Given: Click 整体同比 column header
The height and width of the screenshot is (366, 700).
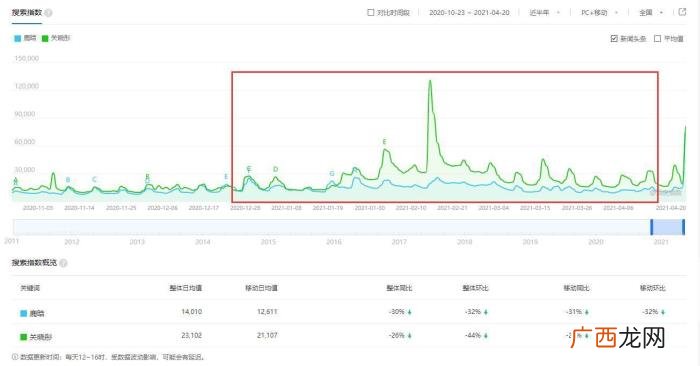Looking at the screenshot, I should pos(399,288).
